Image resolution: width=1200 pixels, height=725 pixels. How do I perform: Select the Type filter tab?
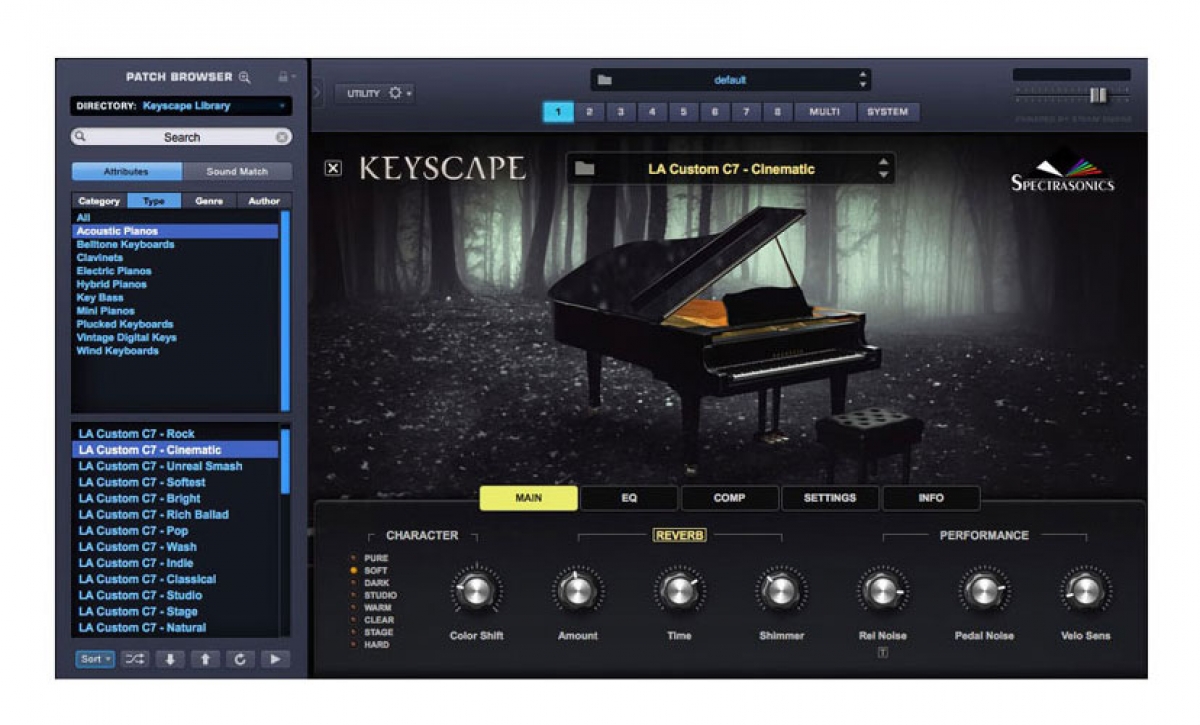click(x=154, y=201)
